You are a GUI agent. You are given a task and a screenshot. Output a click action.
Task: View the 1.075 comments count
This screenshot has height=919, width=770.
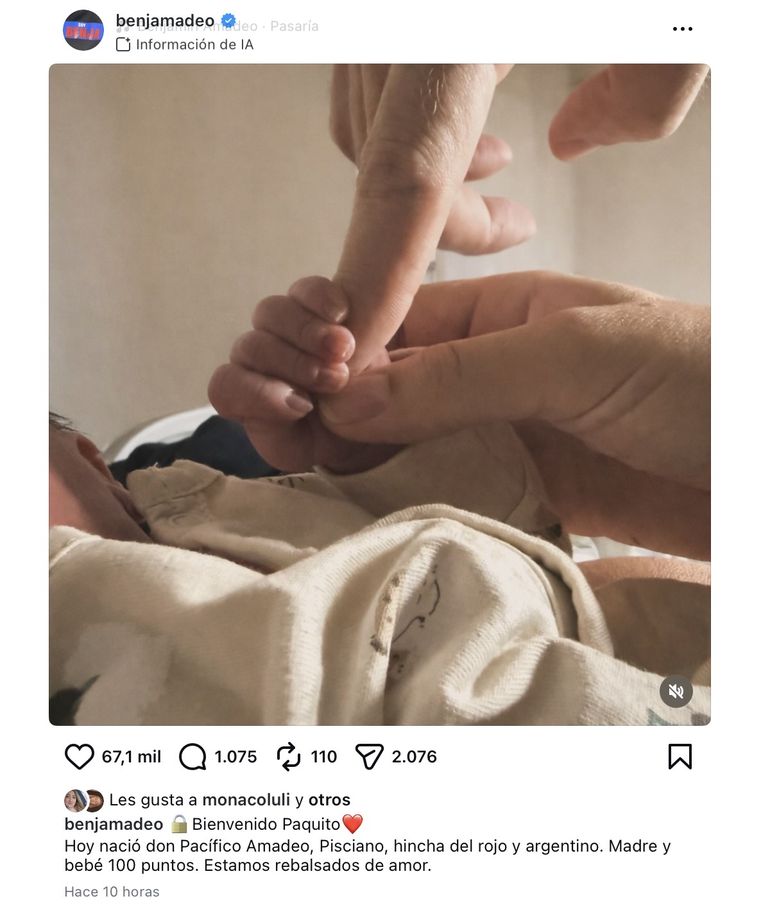coord(236,757)
